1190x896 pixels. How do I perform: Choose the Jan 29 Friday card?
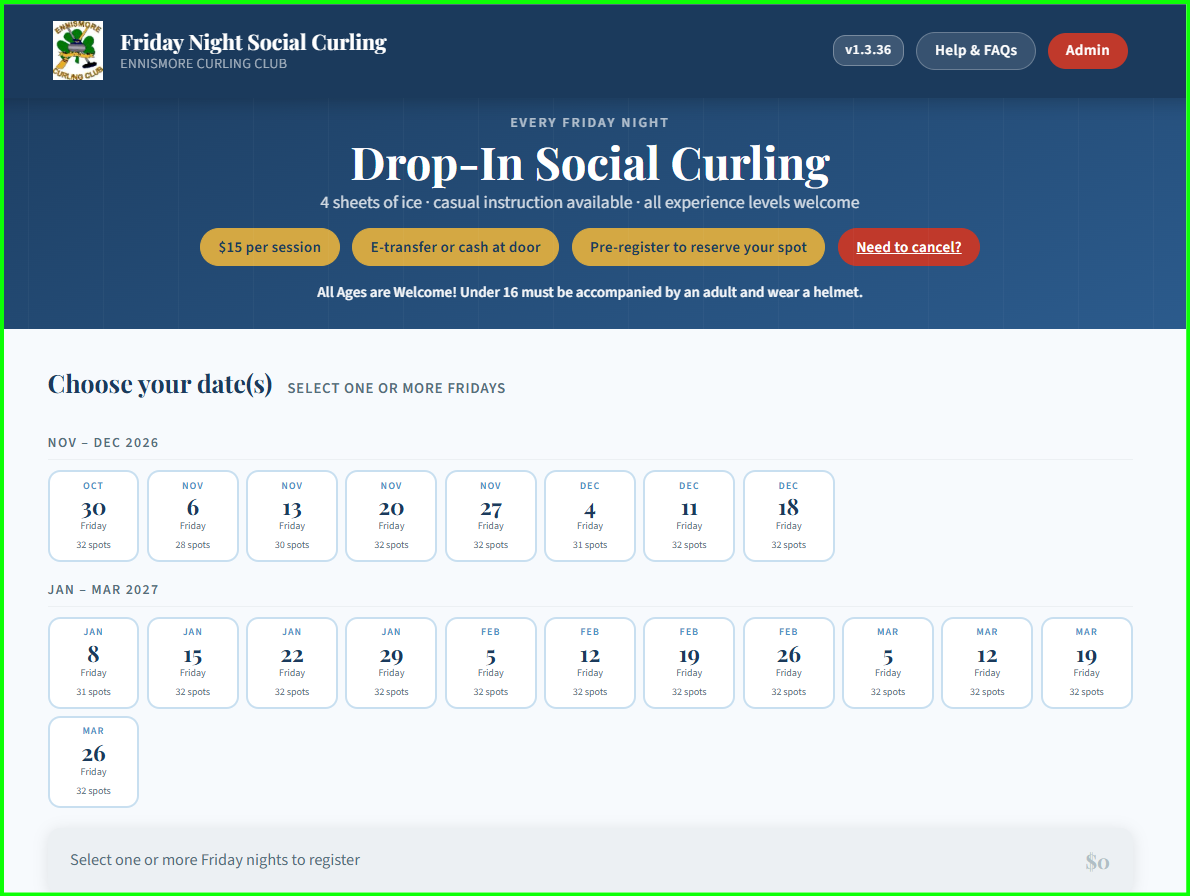pyautogui.click(x=391, y=663)
